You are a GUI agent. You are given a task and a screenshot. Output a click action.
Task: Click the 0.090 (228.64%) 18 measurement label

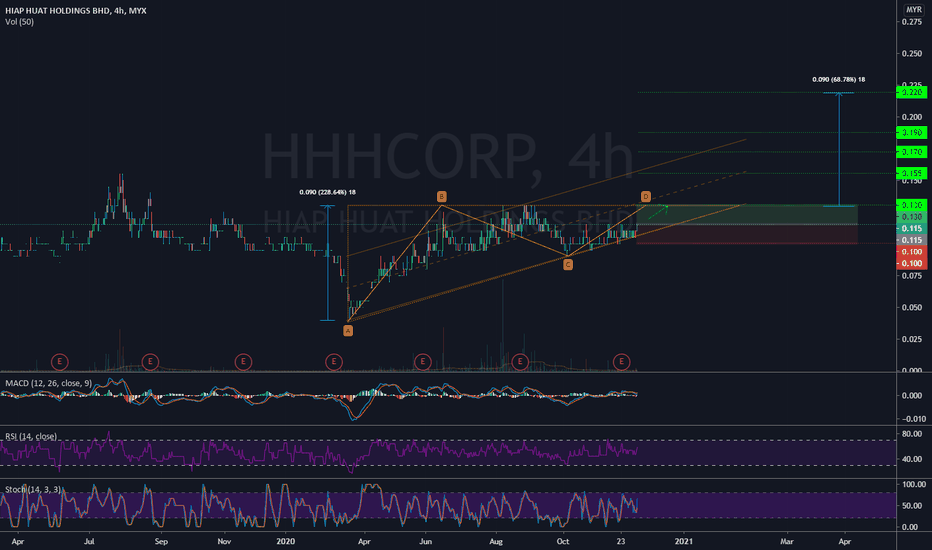click(x=328, y=192)
